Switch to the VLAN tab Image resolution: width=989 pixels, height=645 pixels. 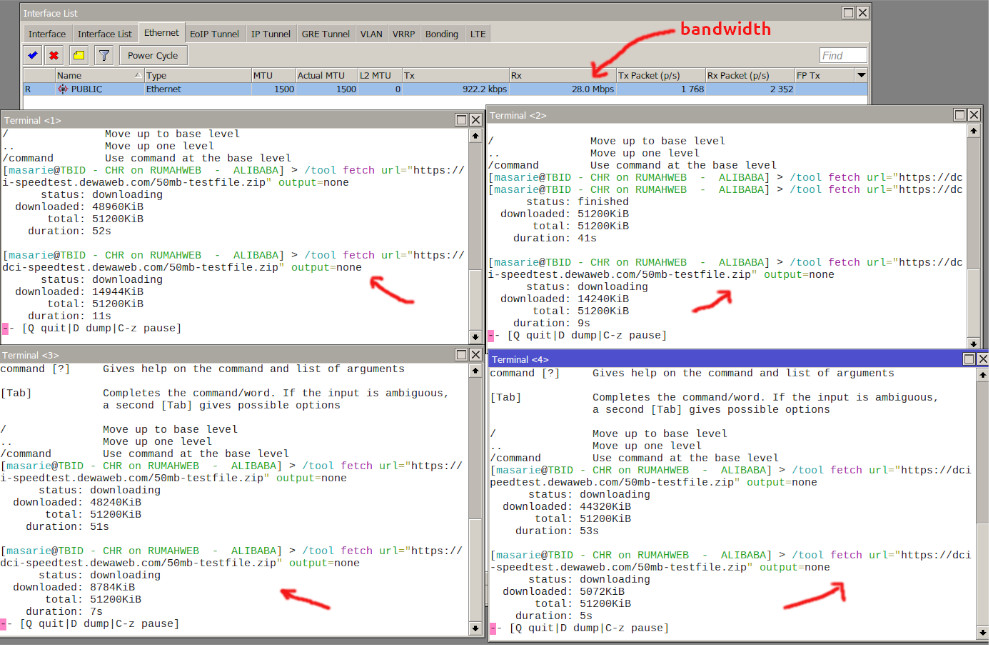pos(371,33)
